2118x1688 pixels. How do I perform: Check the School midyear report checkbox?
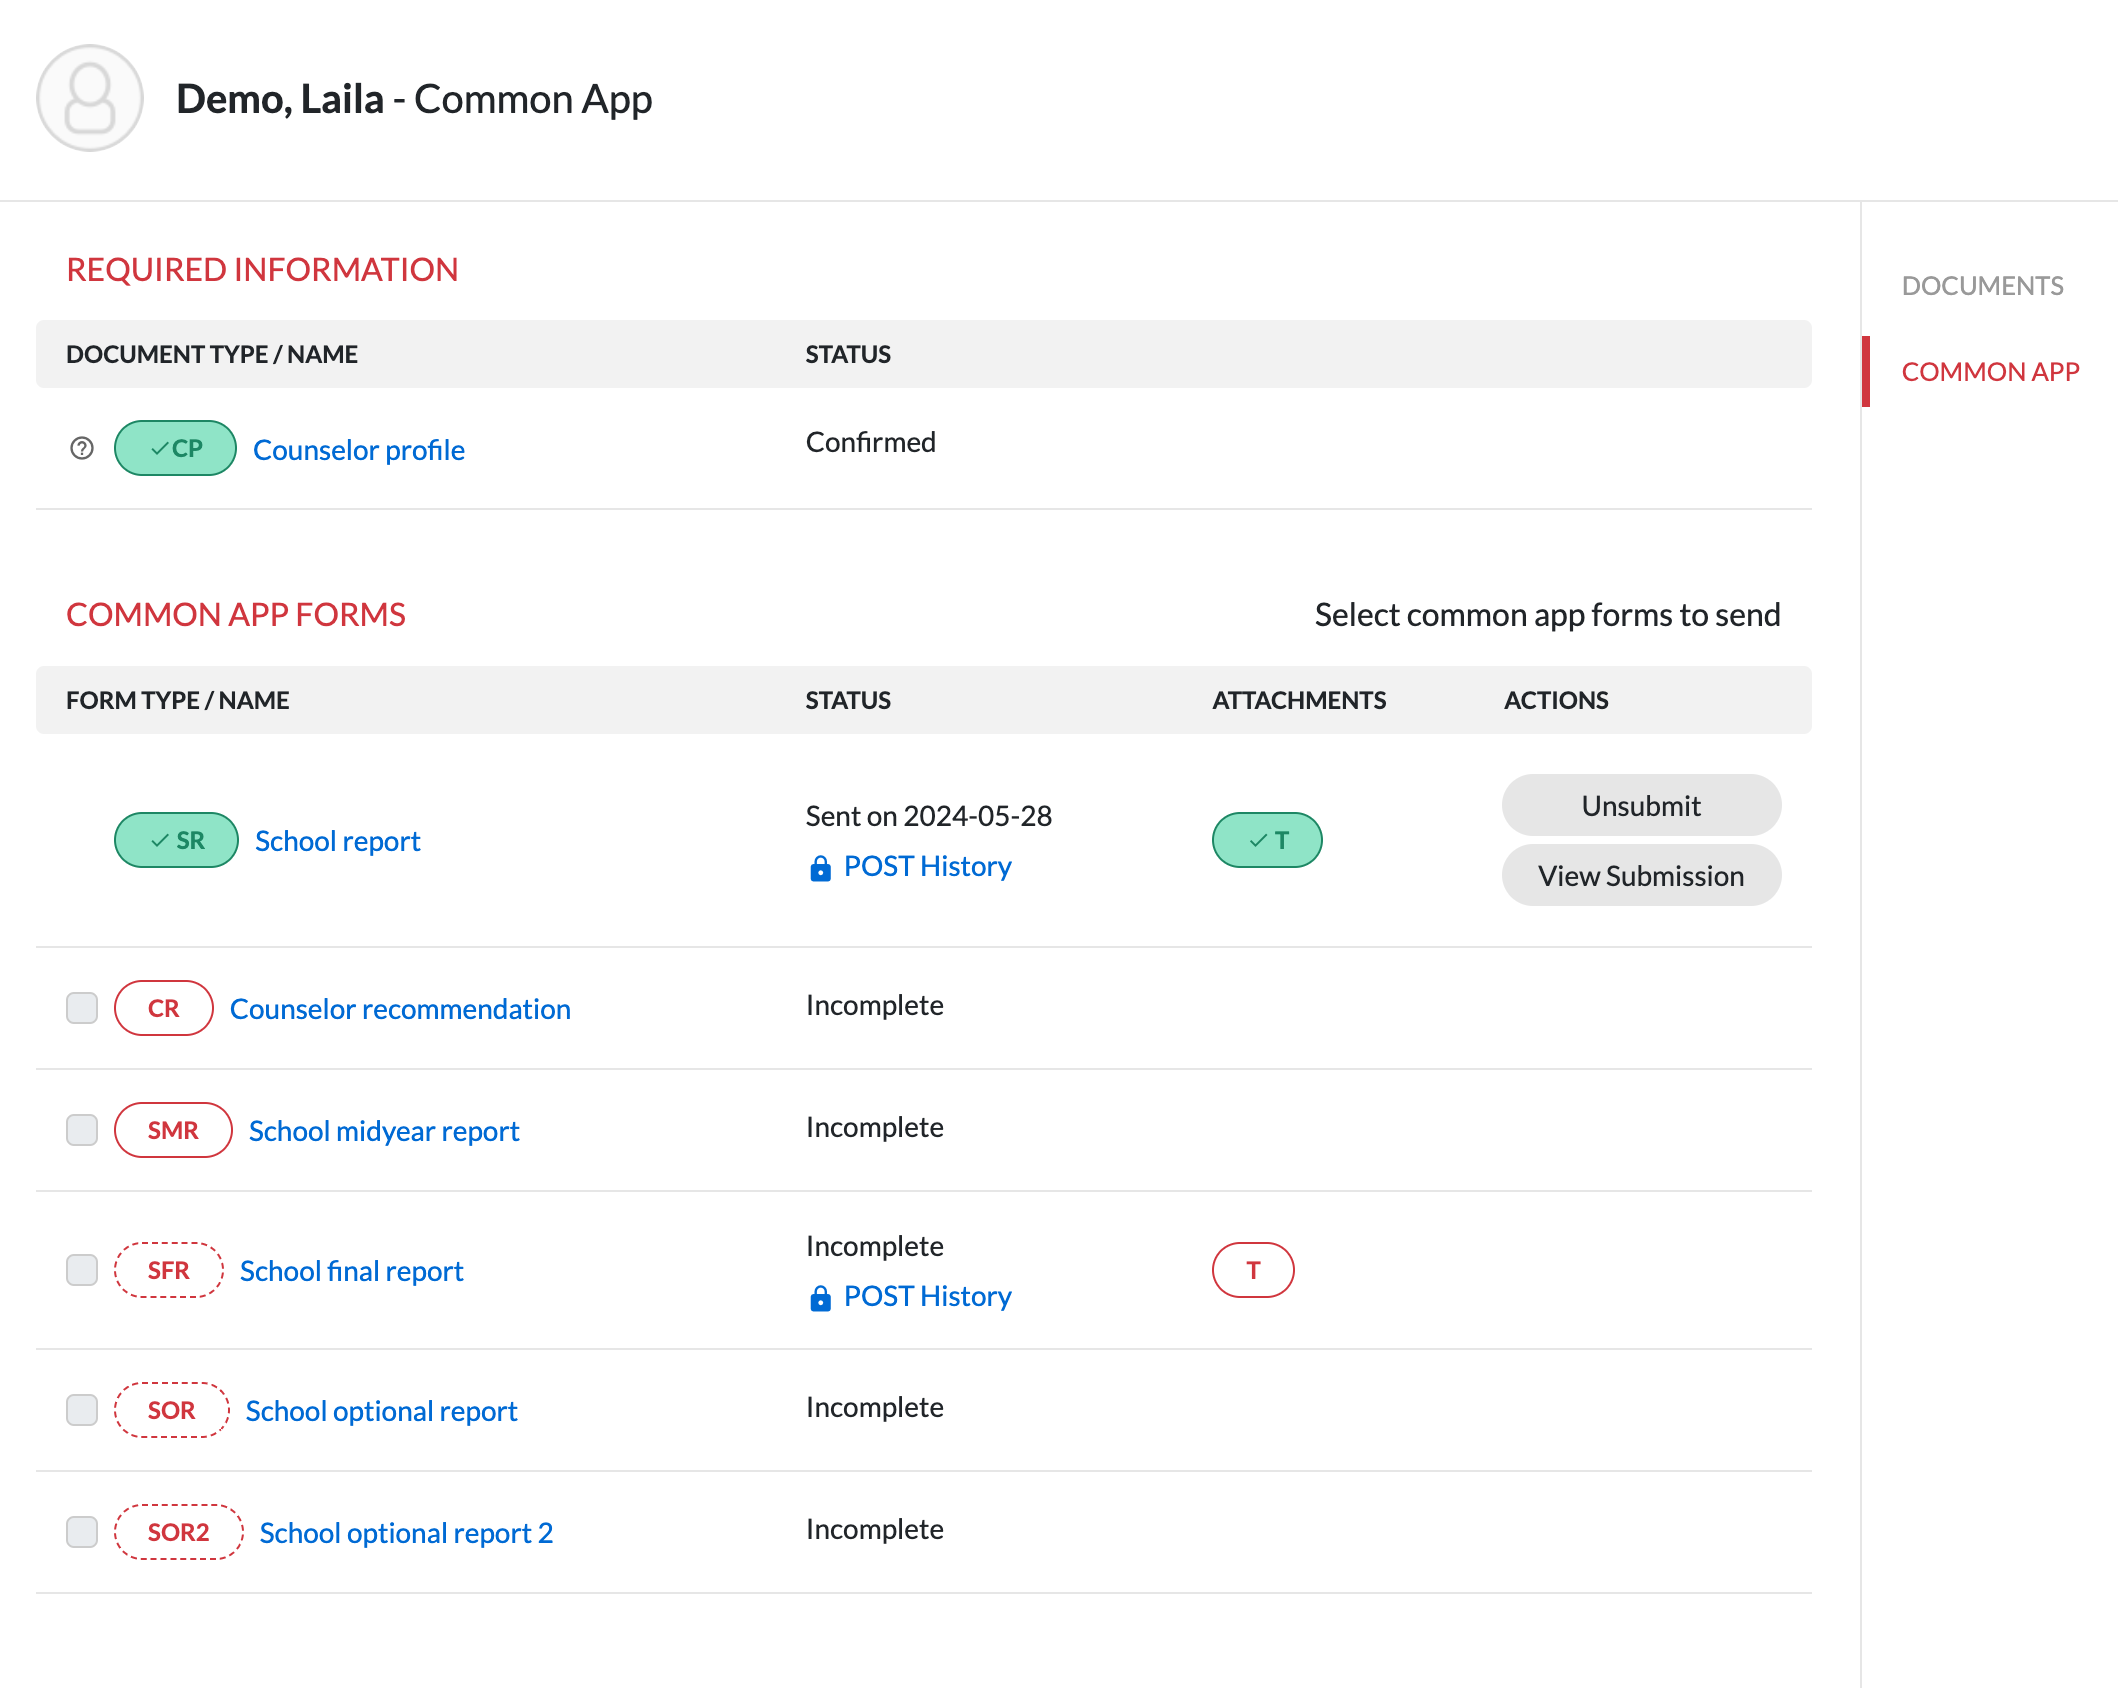point(82,1130)
